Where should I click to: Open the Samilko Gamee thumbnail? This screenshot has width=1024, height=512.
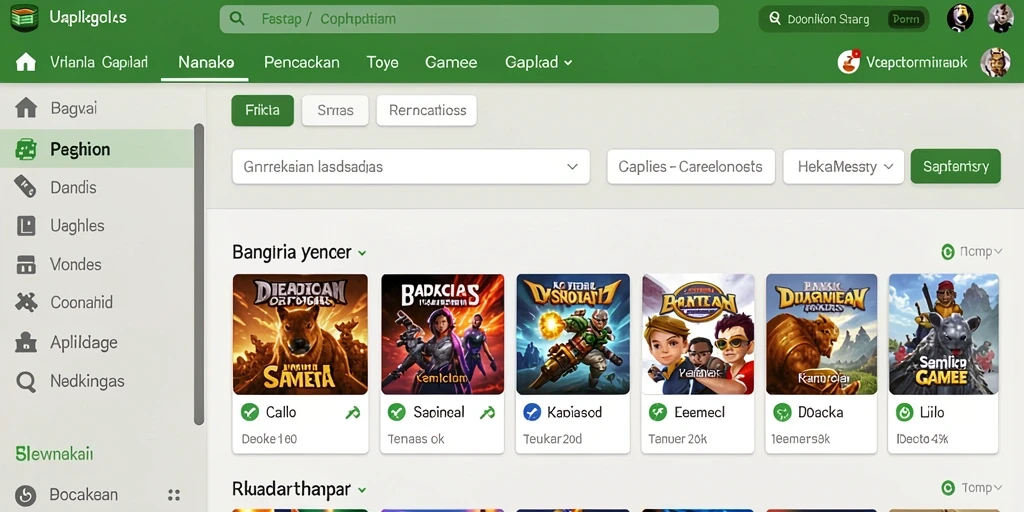(944, 334)
